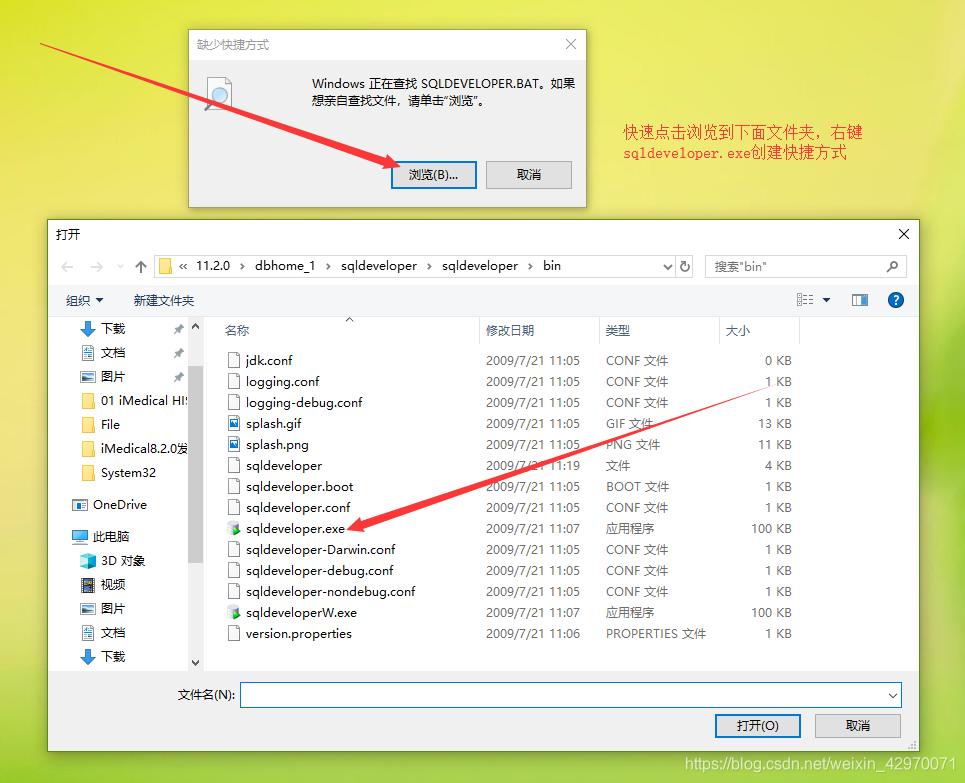The image size is (965, 783).
Task: Click the 打开(O) button
Action: [758, 726]
